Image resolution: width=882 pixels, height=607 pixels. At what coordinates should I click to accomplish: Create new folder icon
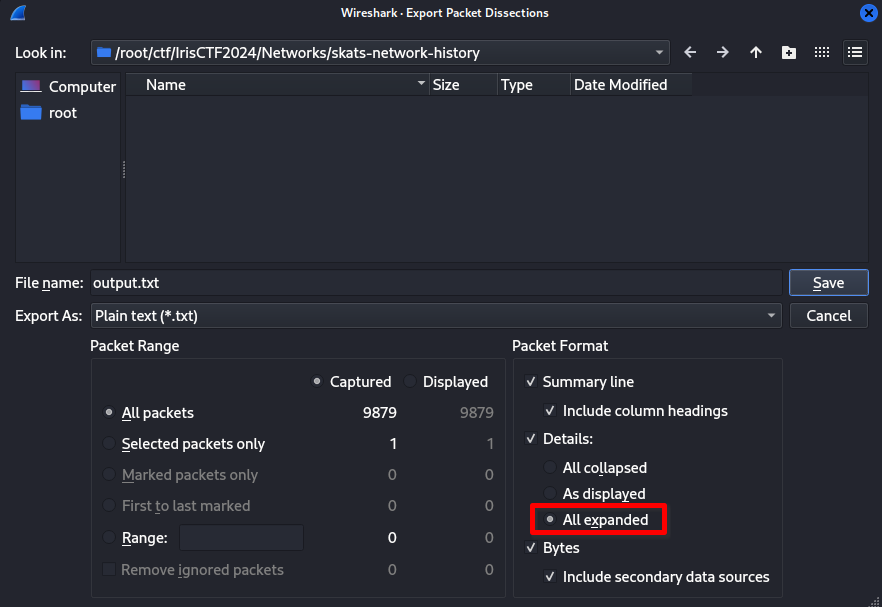(789, 52)
